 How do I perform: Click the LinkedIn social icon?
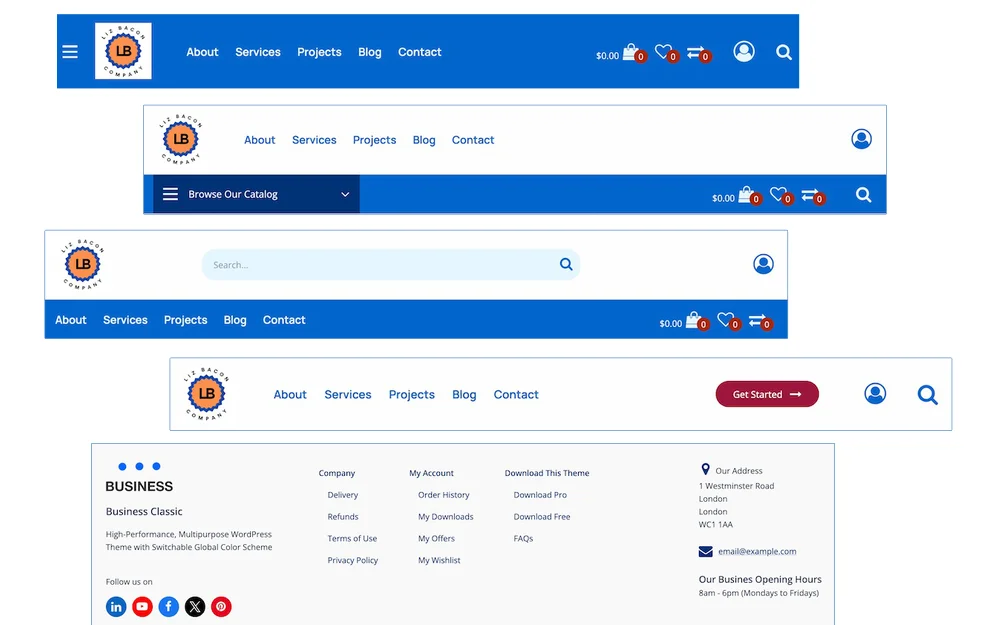tap(116, 606)
